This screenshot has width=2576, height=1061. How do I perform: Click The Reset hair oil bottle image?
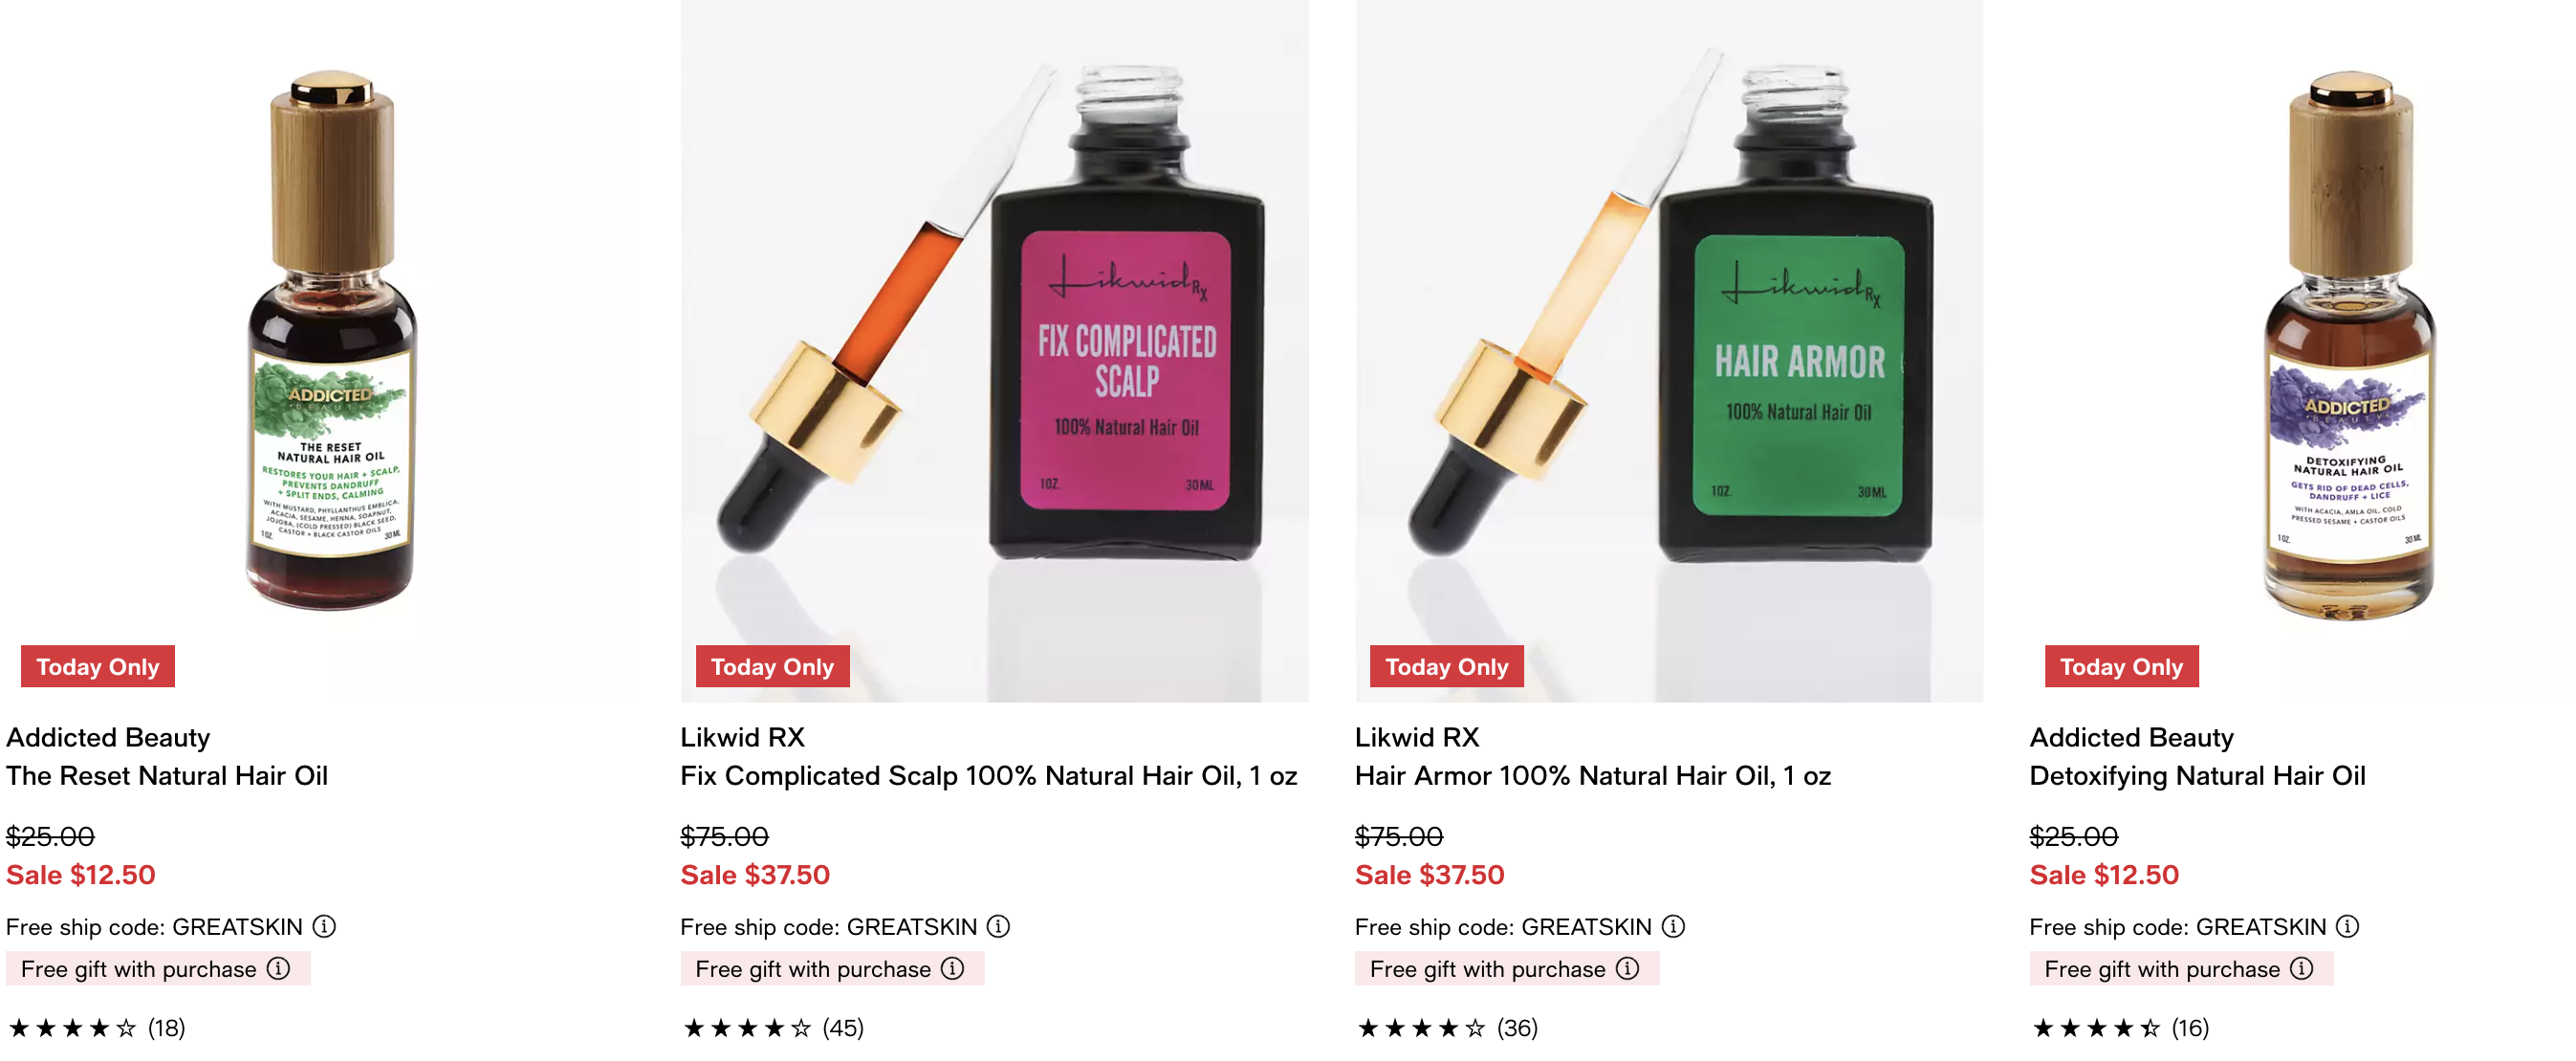coord(330,340)
